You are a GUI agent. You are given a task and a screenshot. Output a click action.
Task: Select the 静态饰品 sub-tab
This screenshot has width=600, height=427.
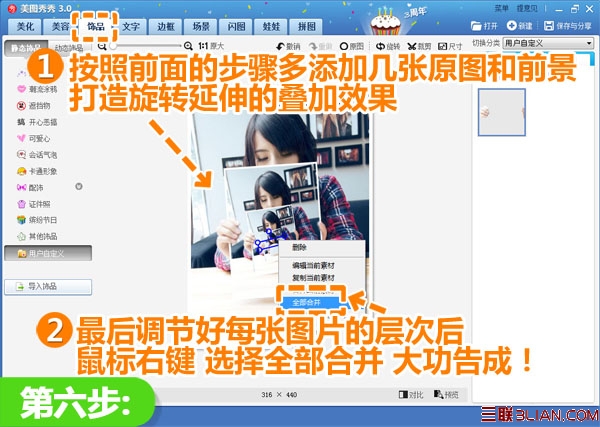pyautogui.click(x=26, y=48)
